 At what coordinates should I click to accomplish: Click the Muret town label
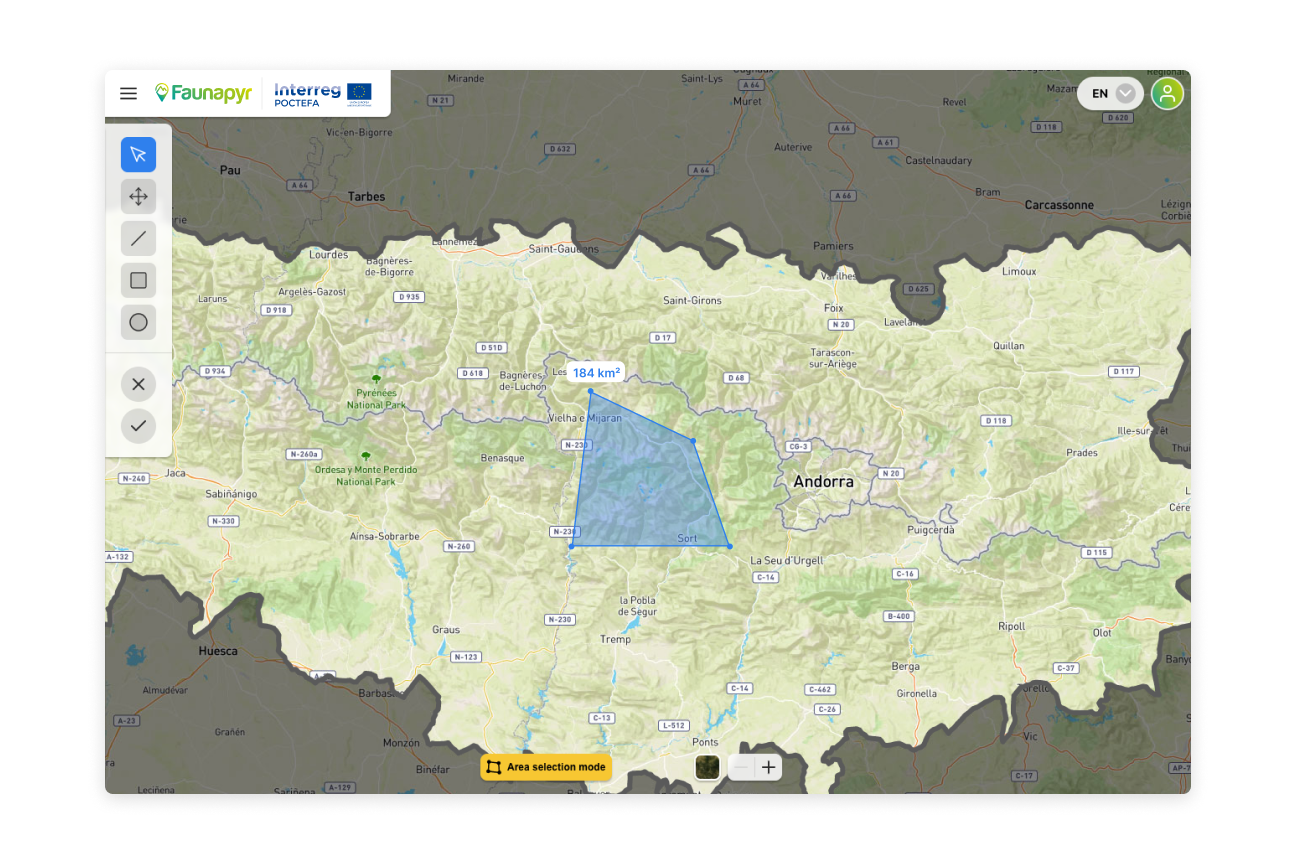[x=747, y=101]
